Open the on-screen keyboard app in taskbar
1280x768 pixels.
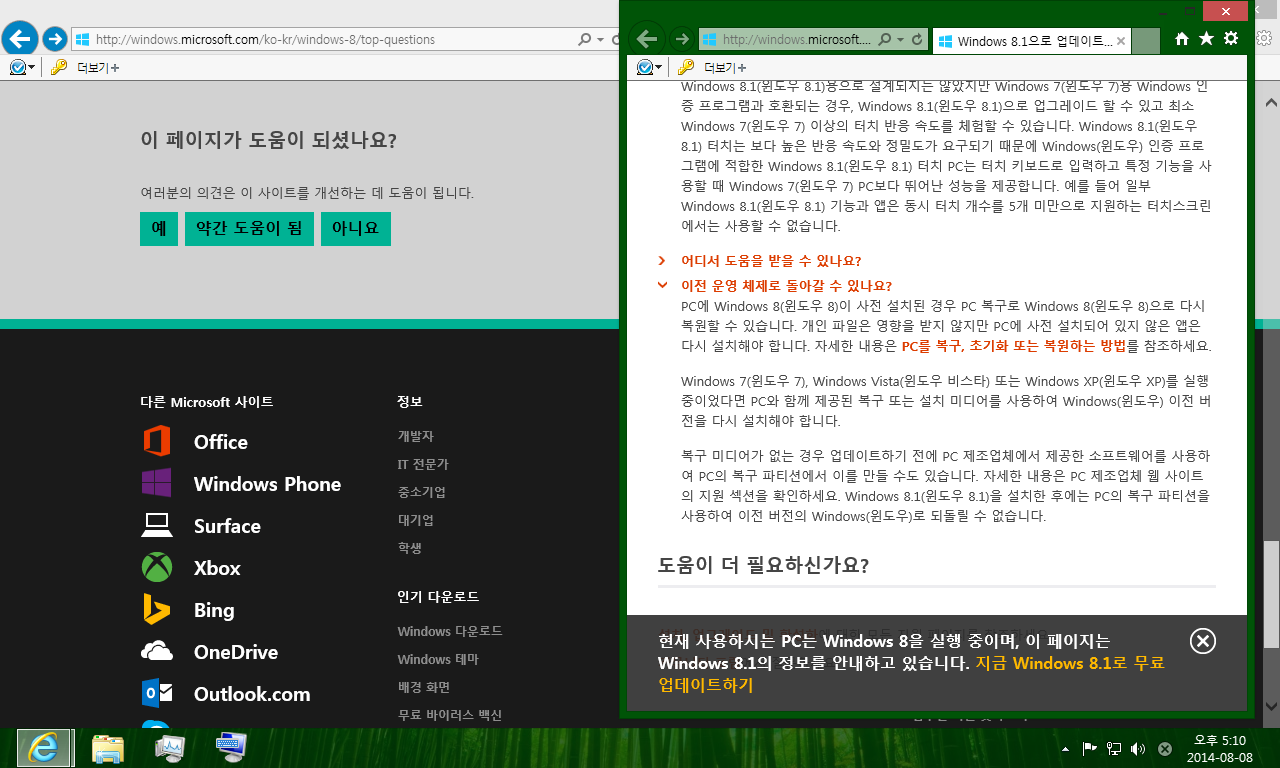coord(231,747)
